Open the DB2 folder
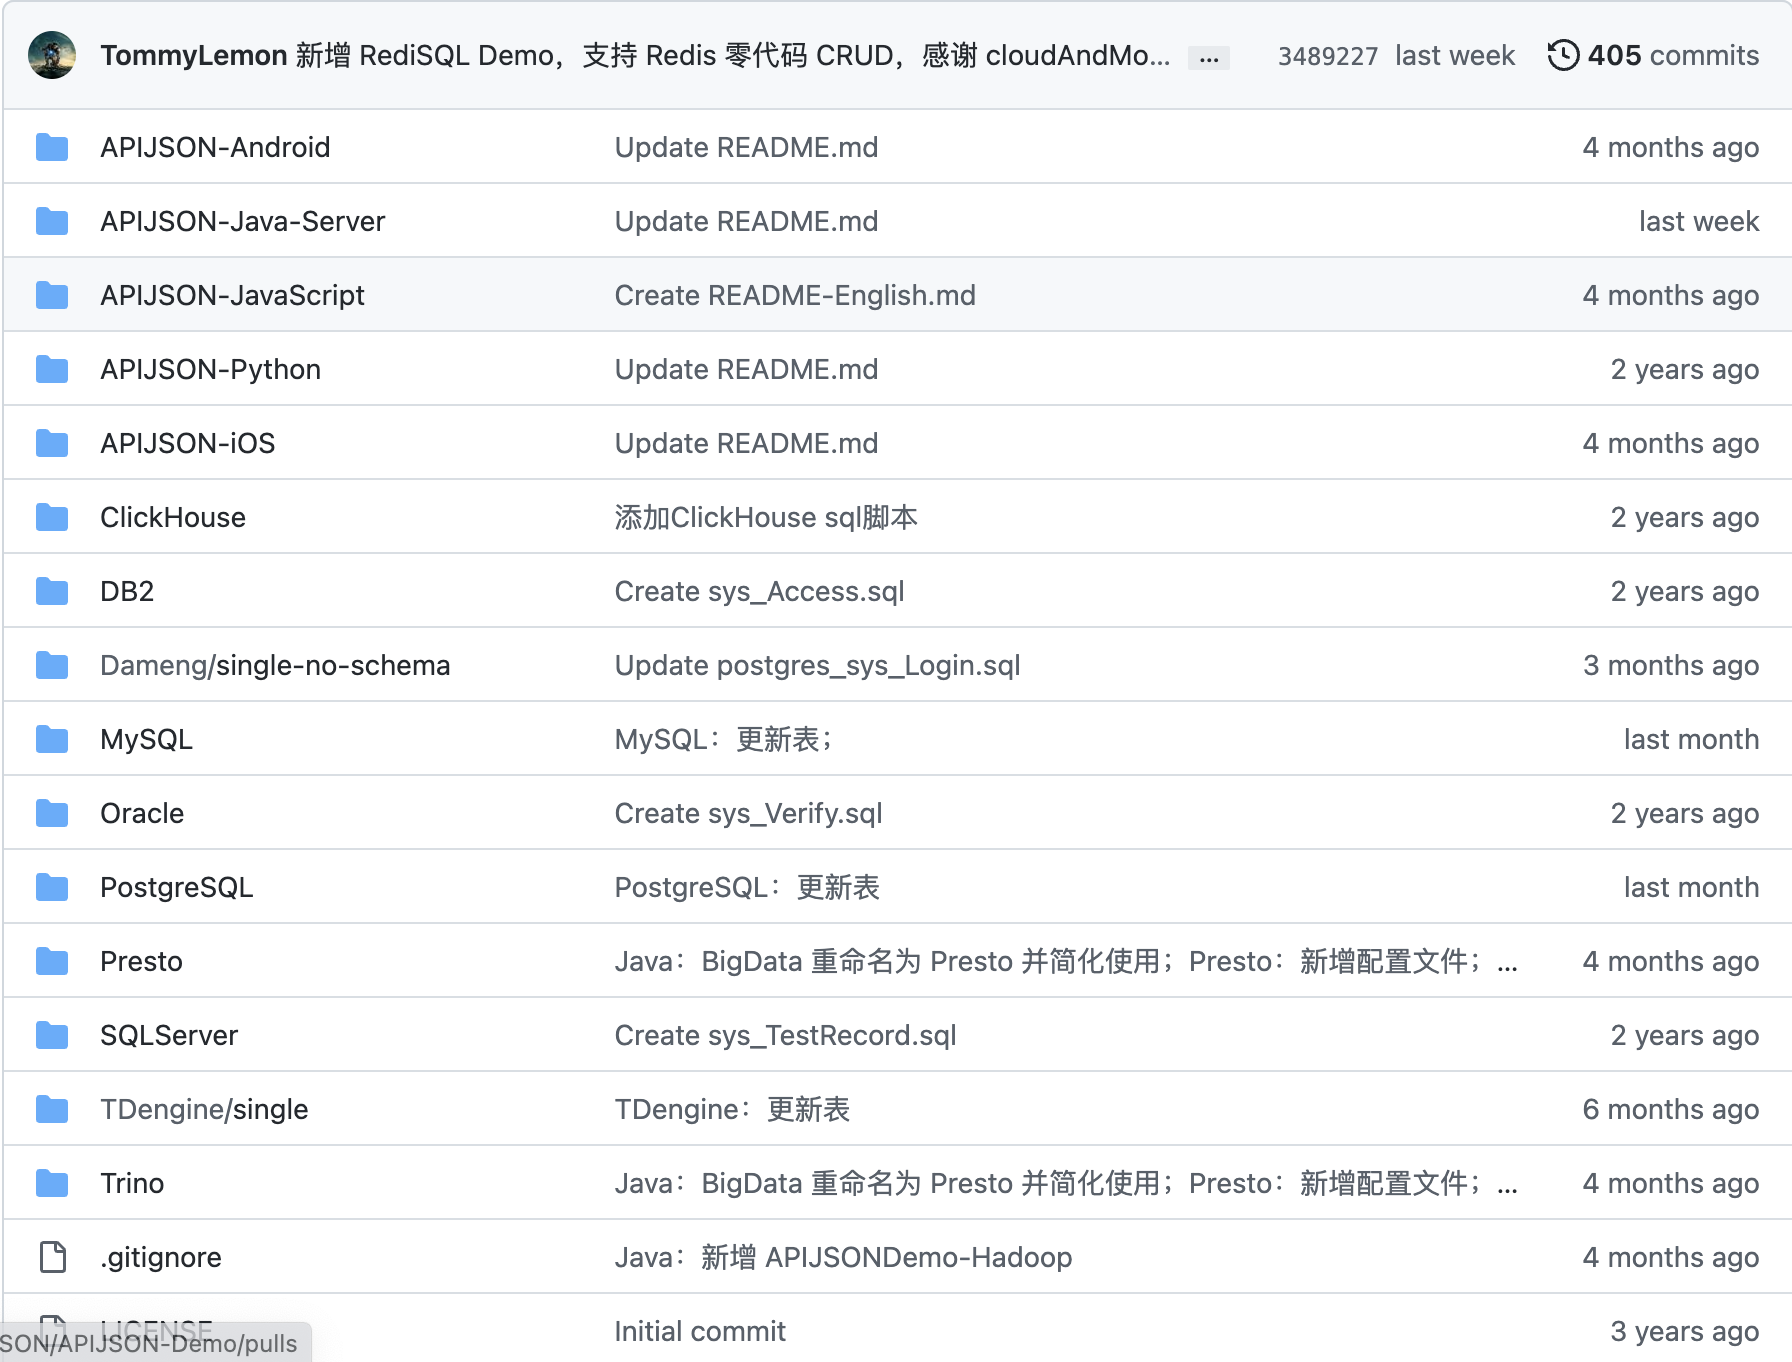 127,591
